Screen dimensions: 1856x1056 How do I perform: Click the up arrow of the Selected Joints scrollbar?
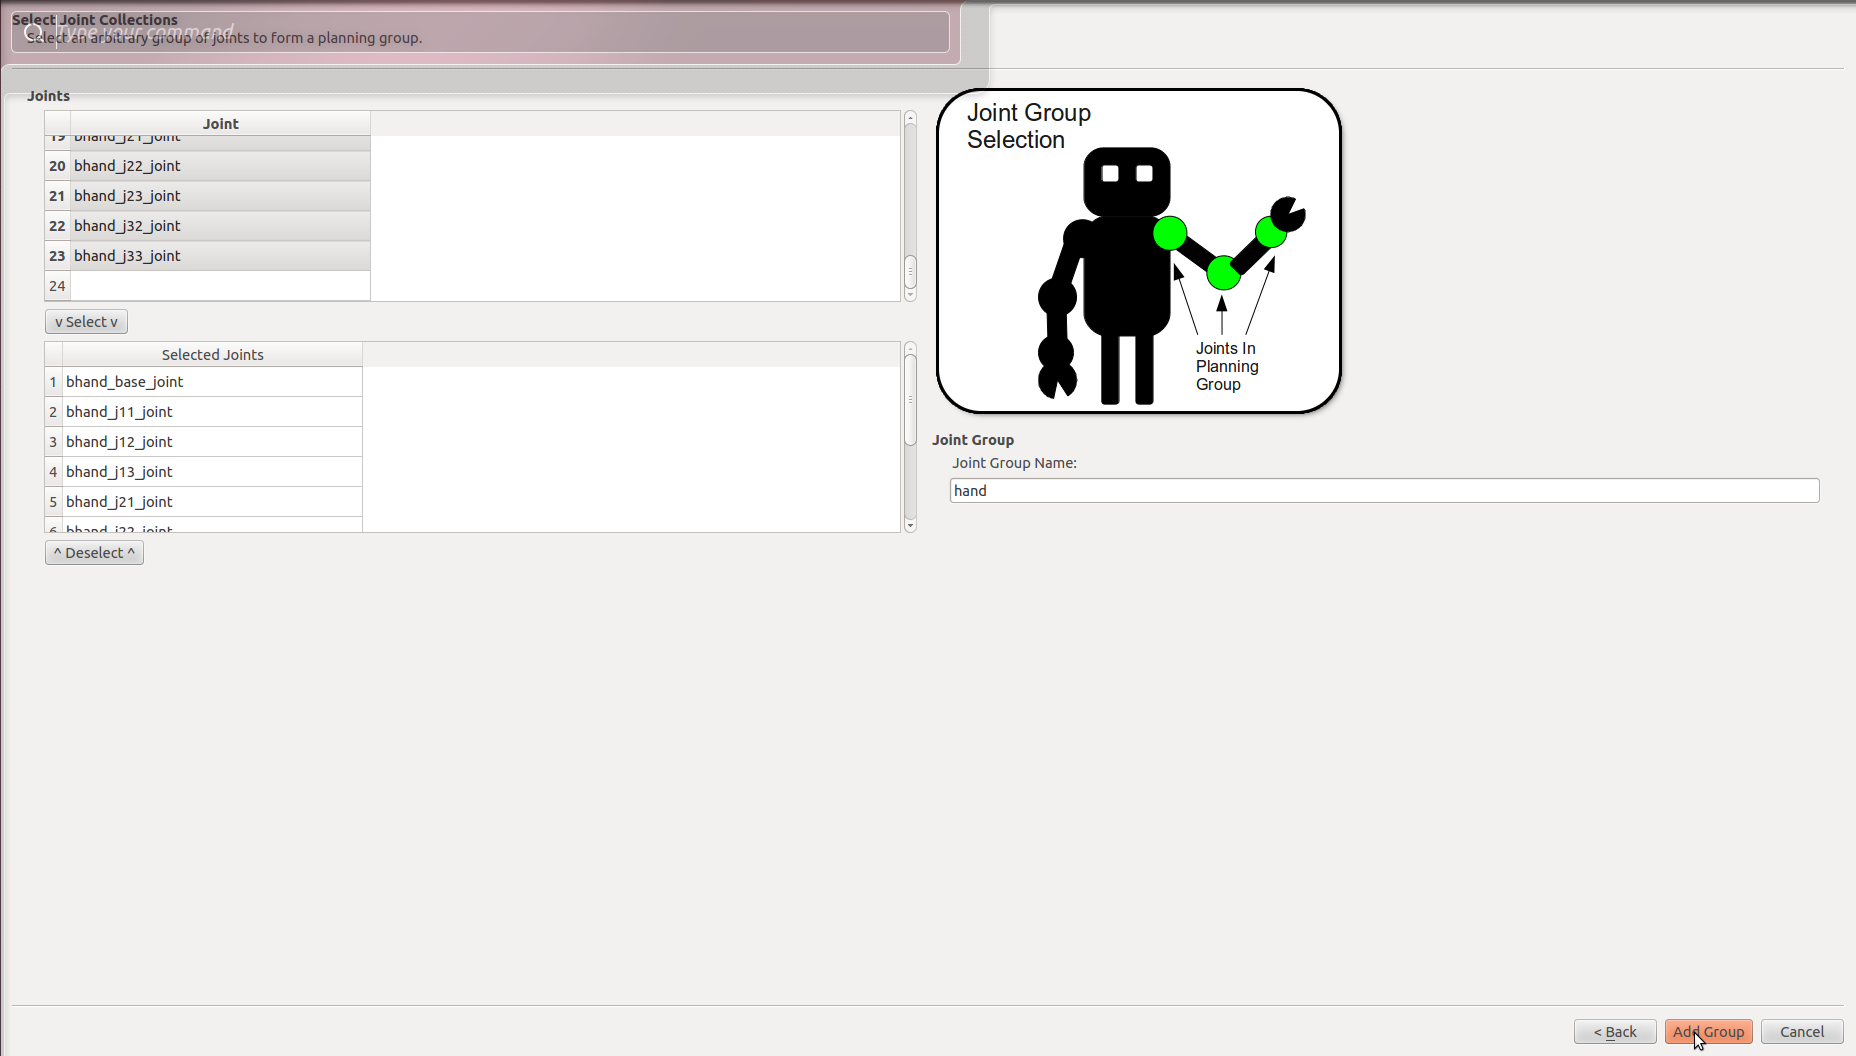click(910, 349)
